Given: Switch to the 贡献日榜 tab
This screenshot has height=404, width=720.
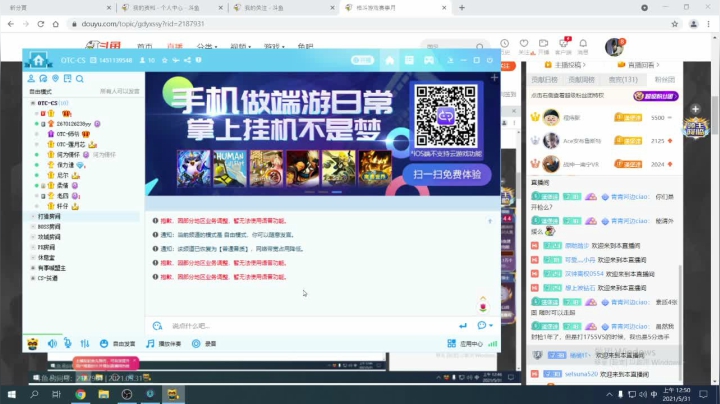Looking at the screenshot, I should point(544,79).
